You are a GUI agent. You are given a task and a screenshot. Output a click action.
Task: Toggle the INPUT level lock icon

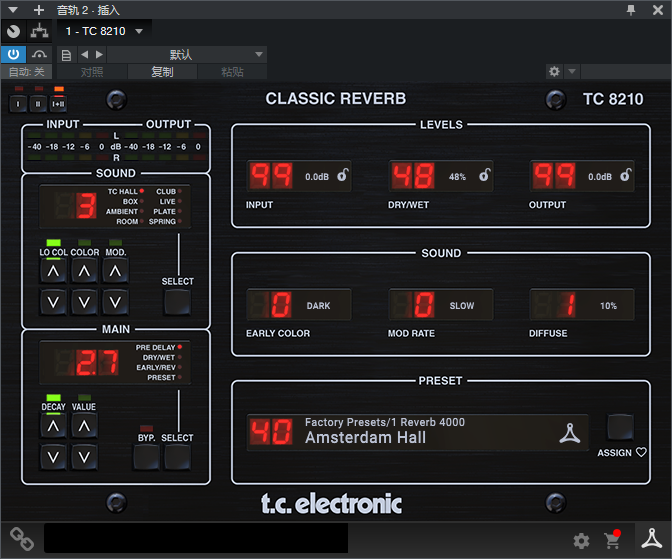[x=342, y=175]
